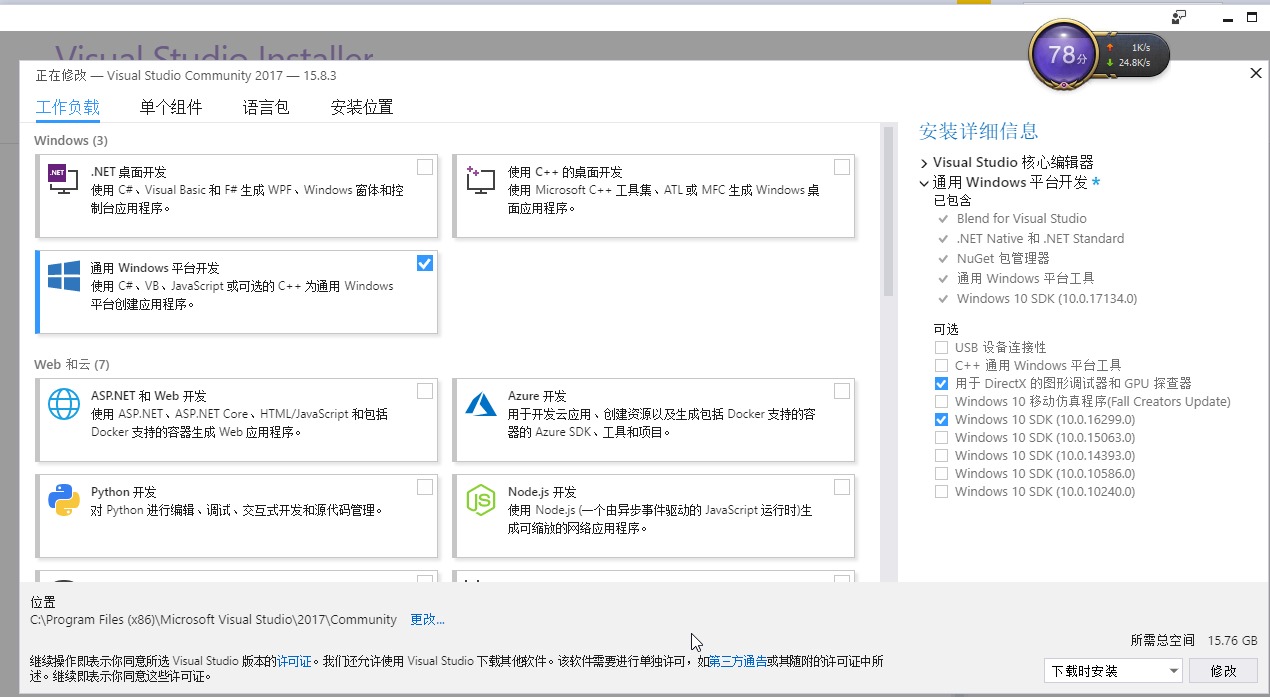Switch to the 单个组件 tab
Viewport: 1270px width, 697px height.
click(x=171, y=108)
